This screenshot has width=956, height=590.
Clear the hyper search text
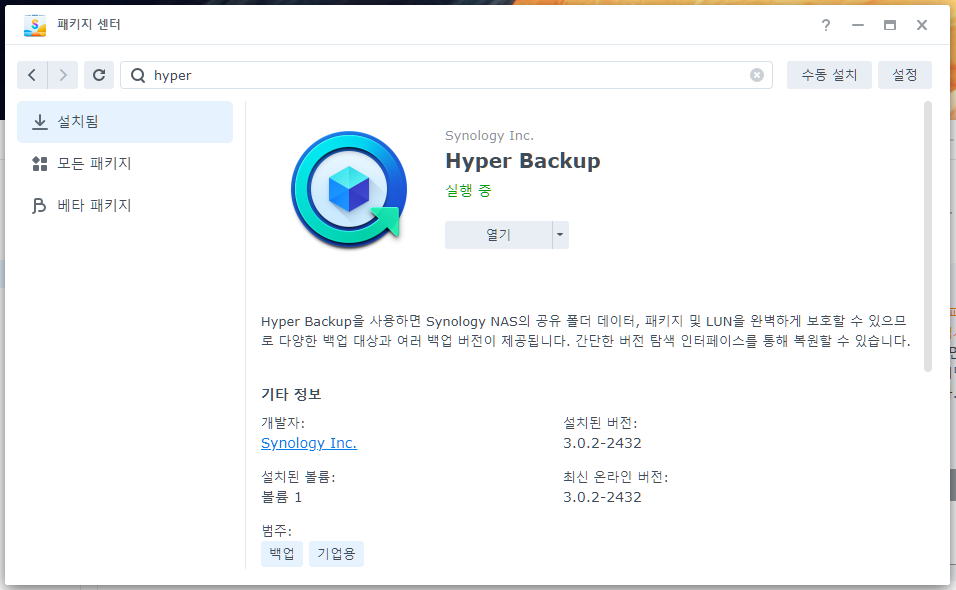(x=757, y=75)
